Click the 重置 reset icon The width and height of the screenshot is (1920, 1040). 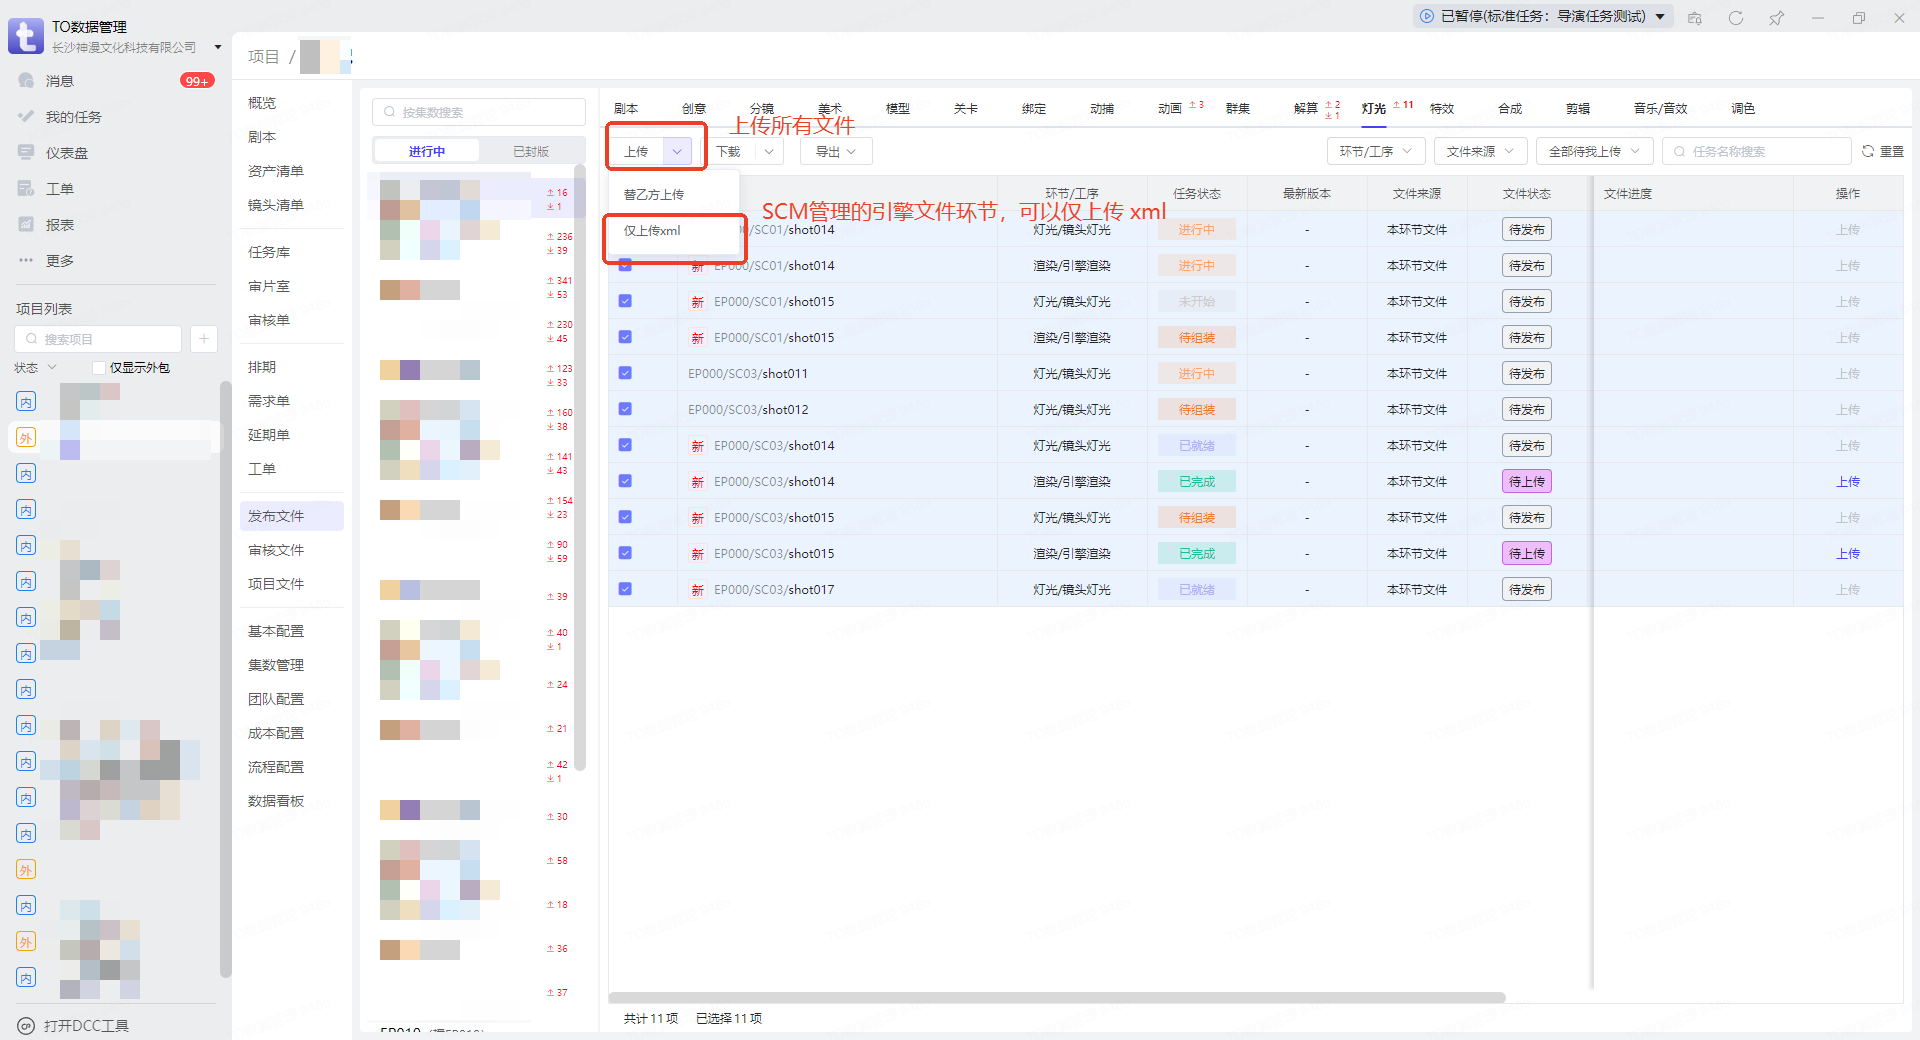[1868, 152]
